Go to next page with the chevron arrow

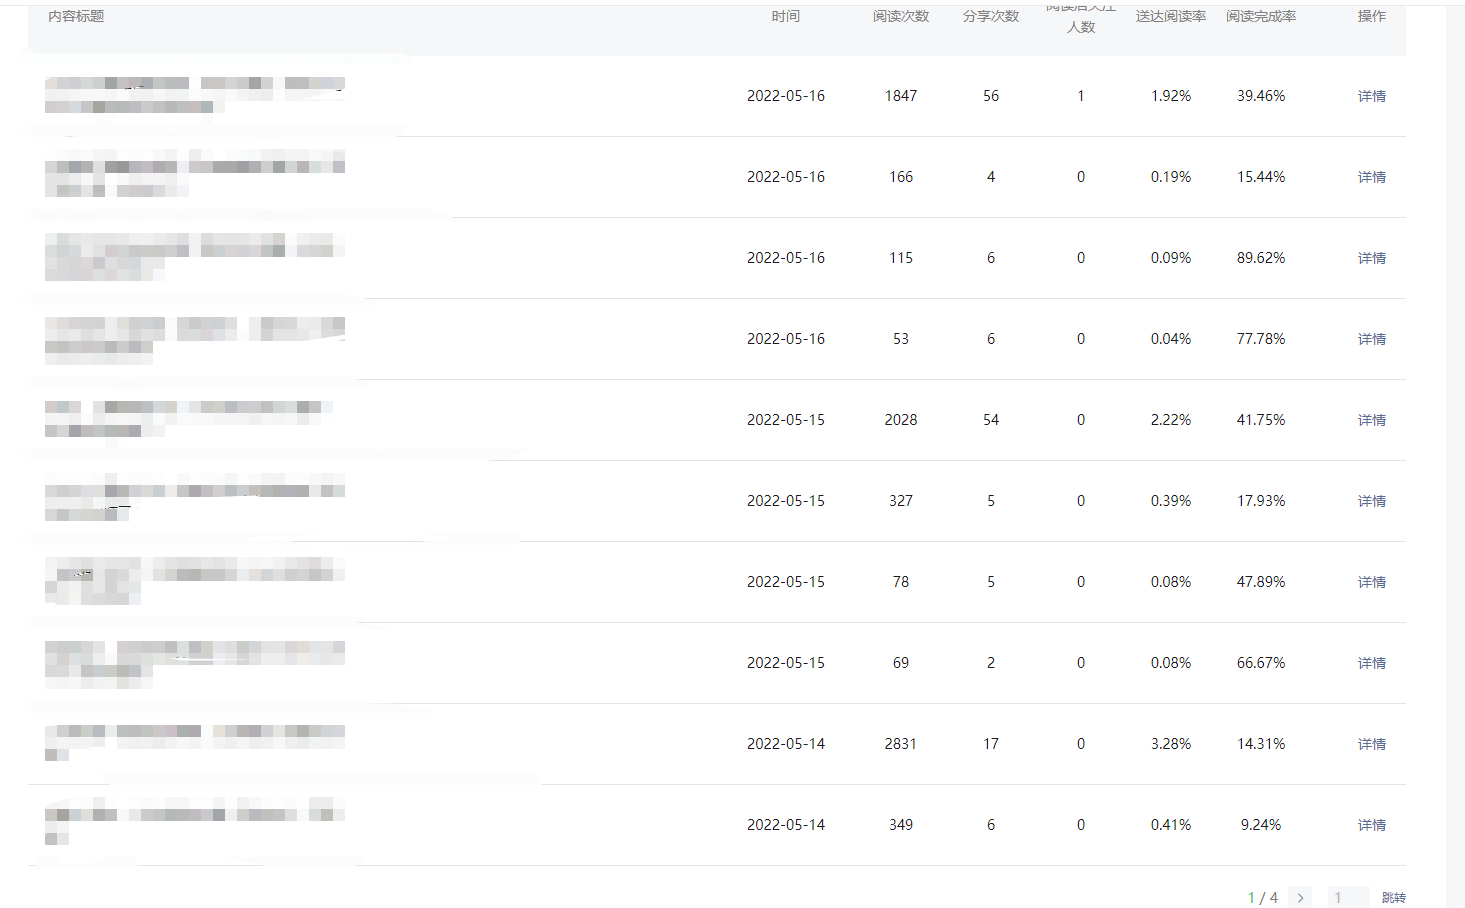click(1300, 898)
